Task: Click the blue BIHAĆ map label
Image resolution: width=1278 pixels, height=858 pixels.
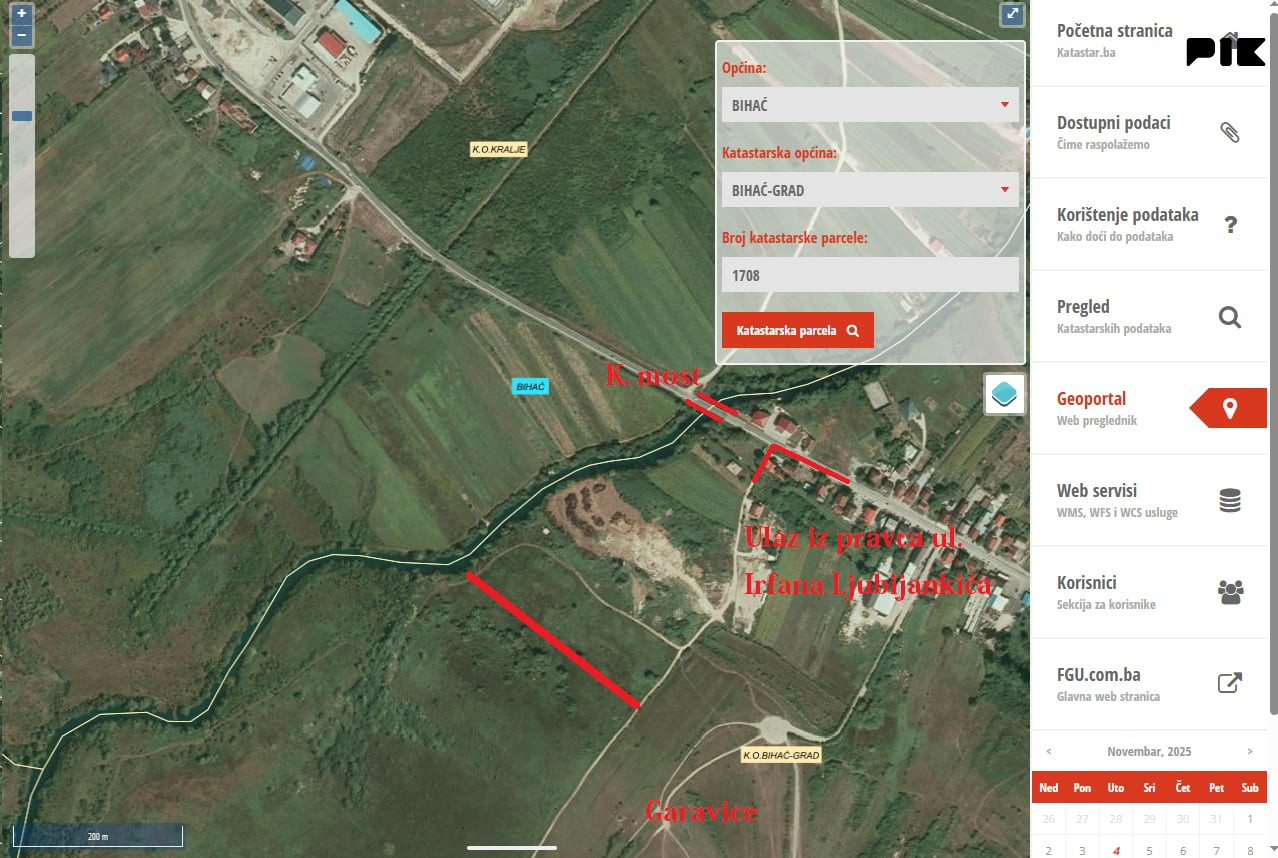Action: (x=530, y=386)
